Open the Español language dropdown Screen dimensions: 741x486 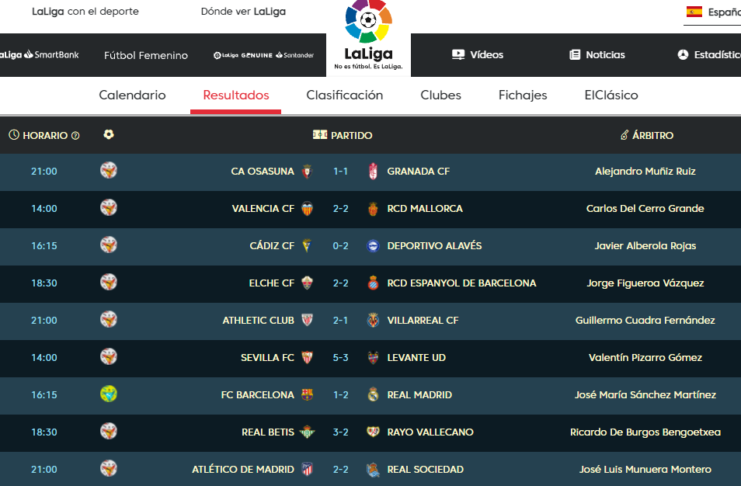[x=724, y=12]
